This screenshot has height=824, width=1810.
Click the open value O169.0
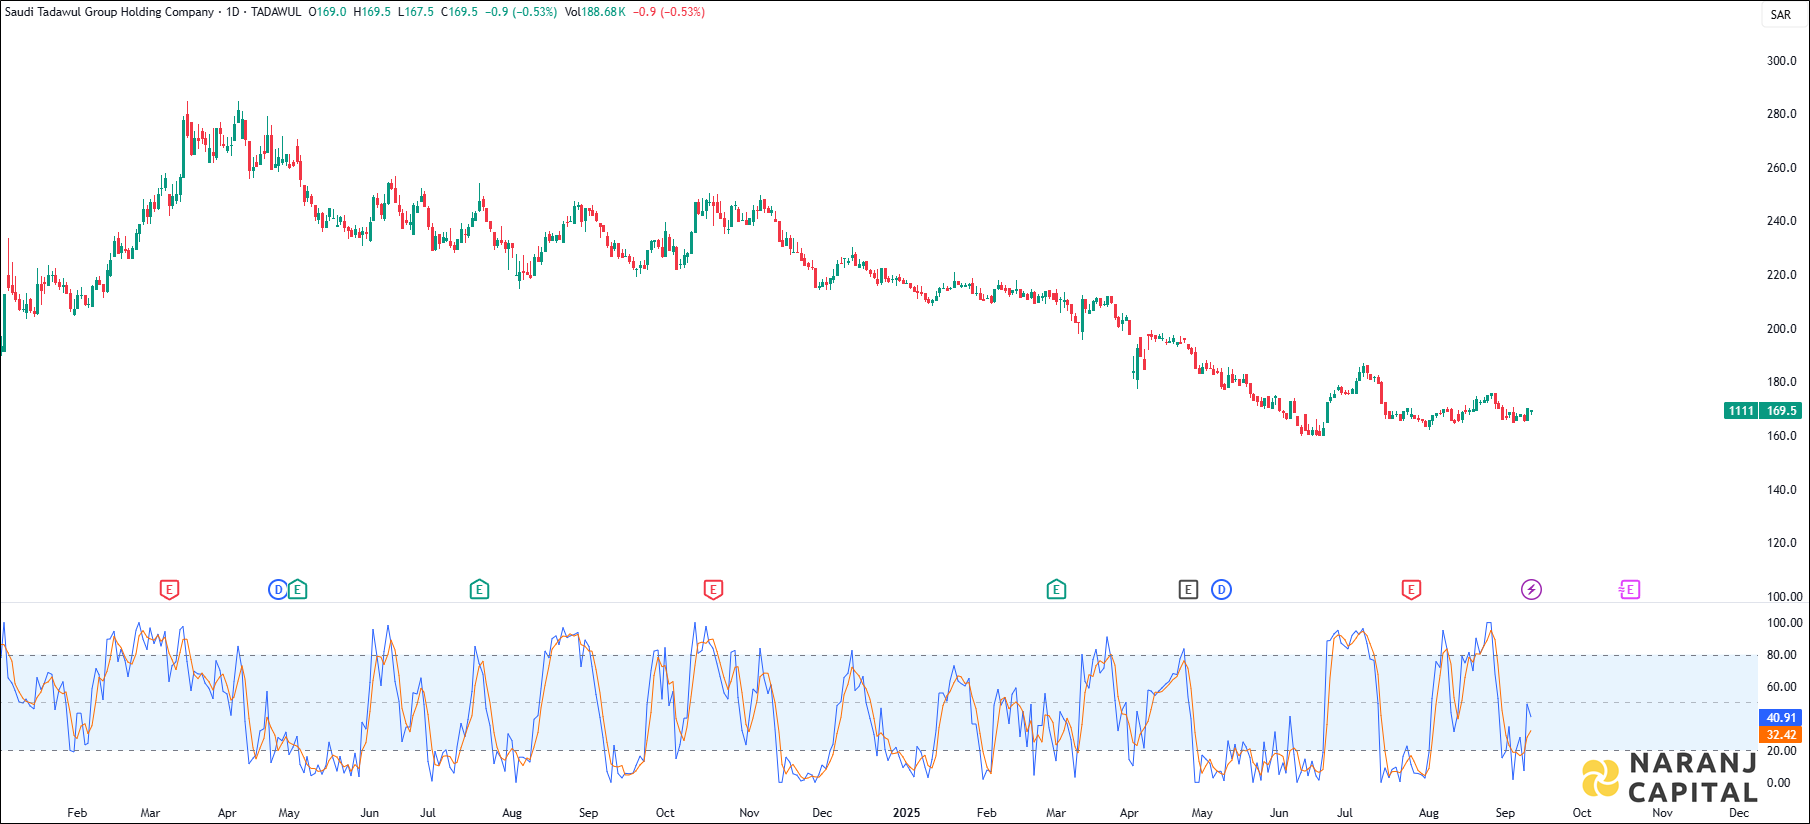click(327, 12)
